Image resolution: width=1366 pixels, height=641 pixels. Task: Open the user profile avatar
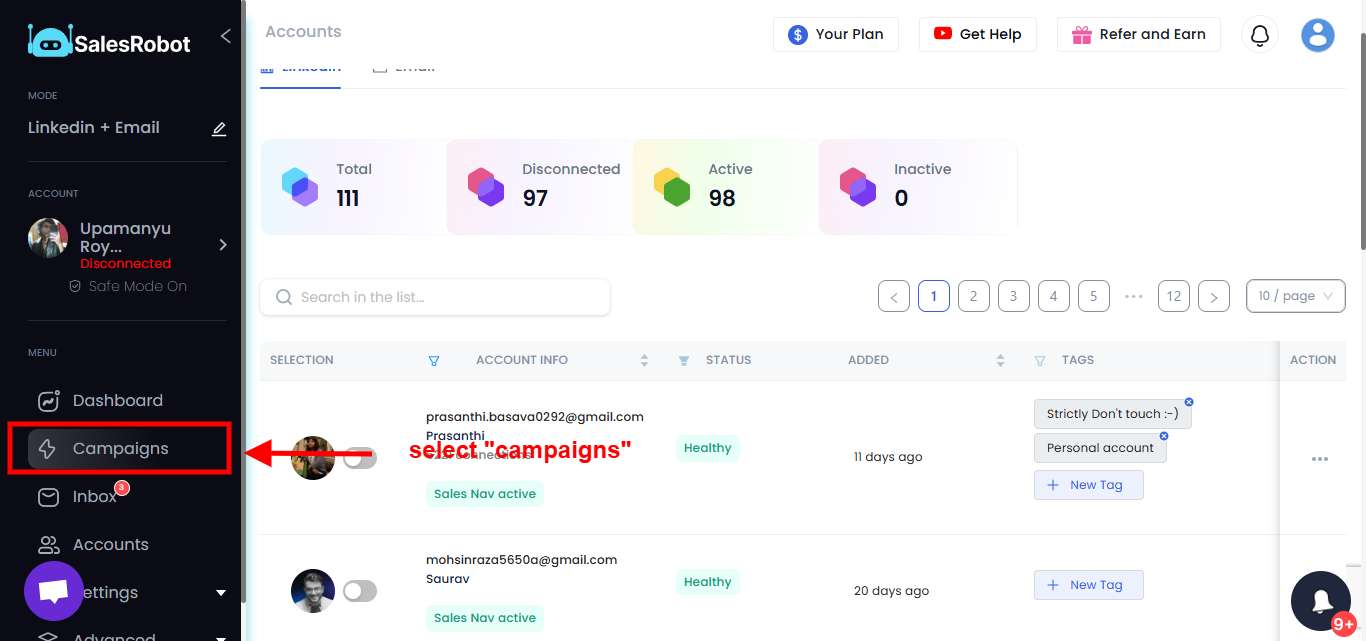1318,35
